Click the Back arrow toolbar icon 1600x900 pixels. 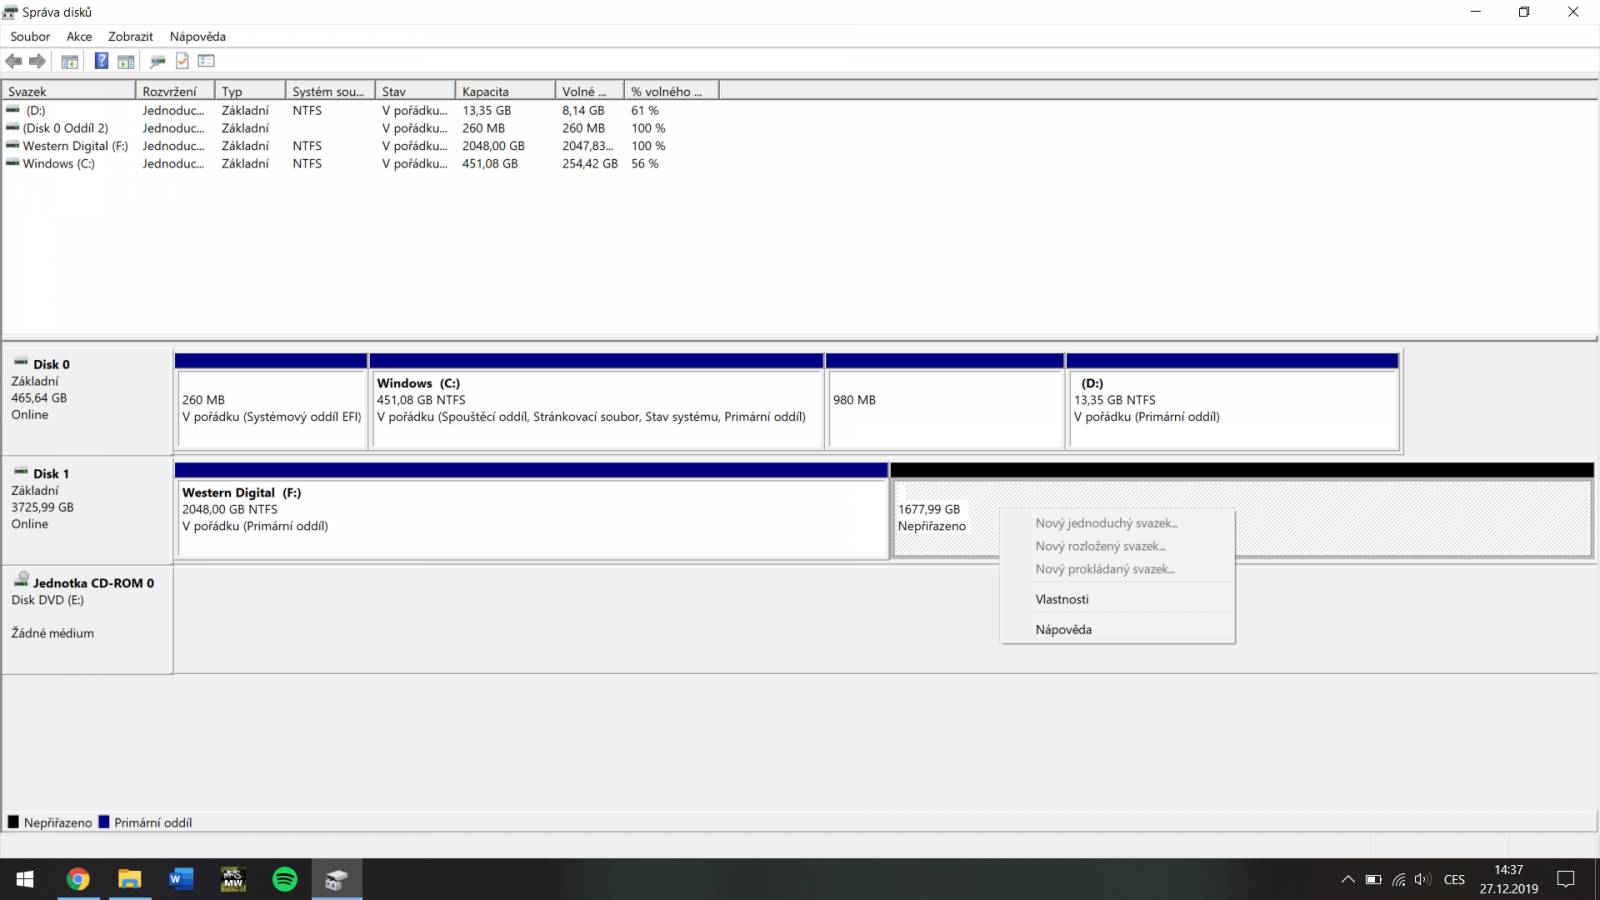pos(14,61)
